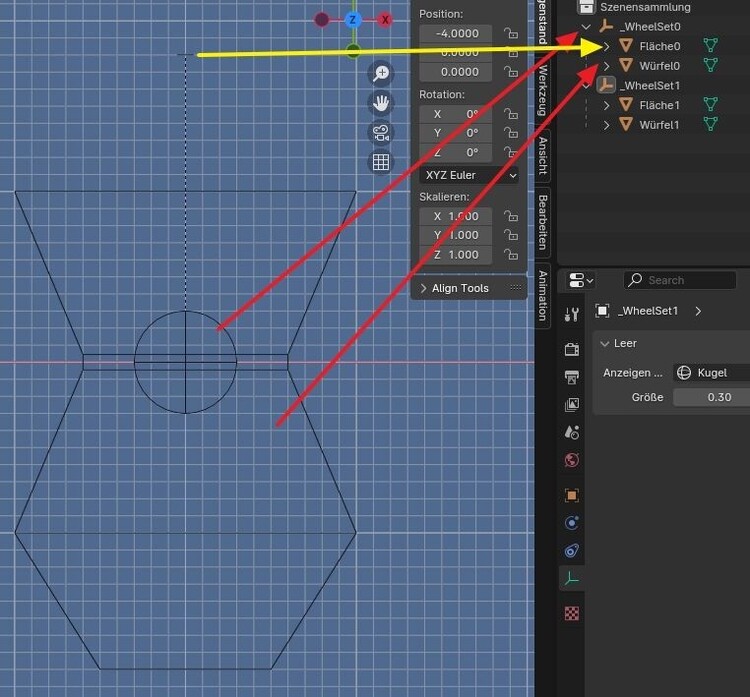This screenshot has height=697, width=750.
Task: Open the Tool properties wrench tab
Action: coord(572,315)
